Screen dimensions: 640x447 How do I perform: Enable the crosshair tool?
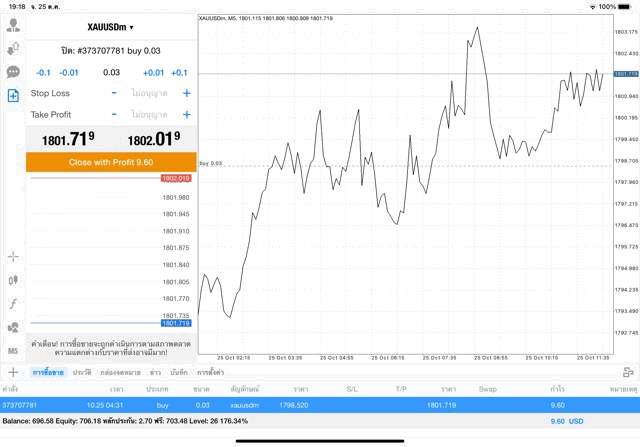click(x=13, y=257)
